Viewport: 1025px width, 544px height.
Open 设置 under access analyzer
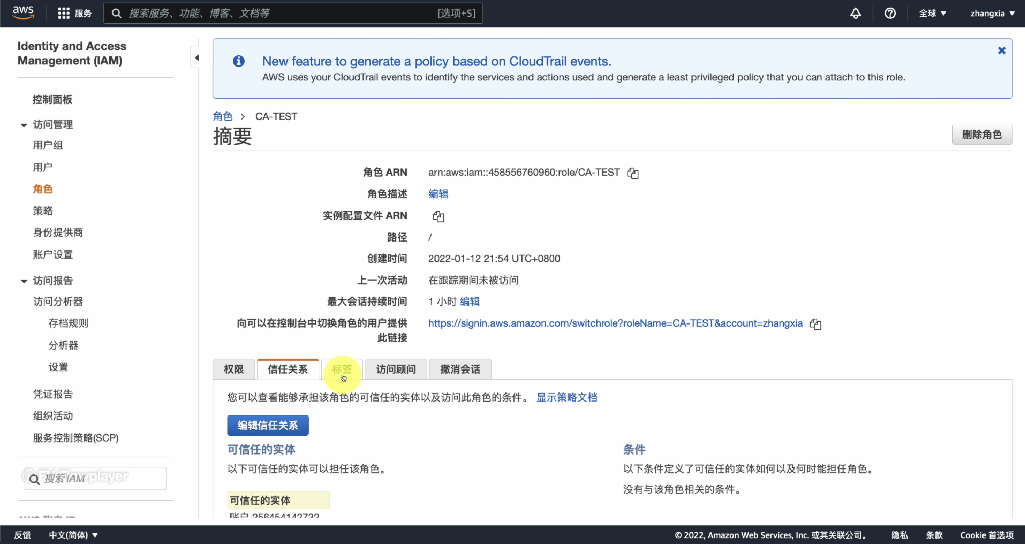click(58, 367)
